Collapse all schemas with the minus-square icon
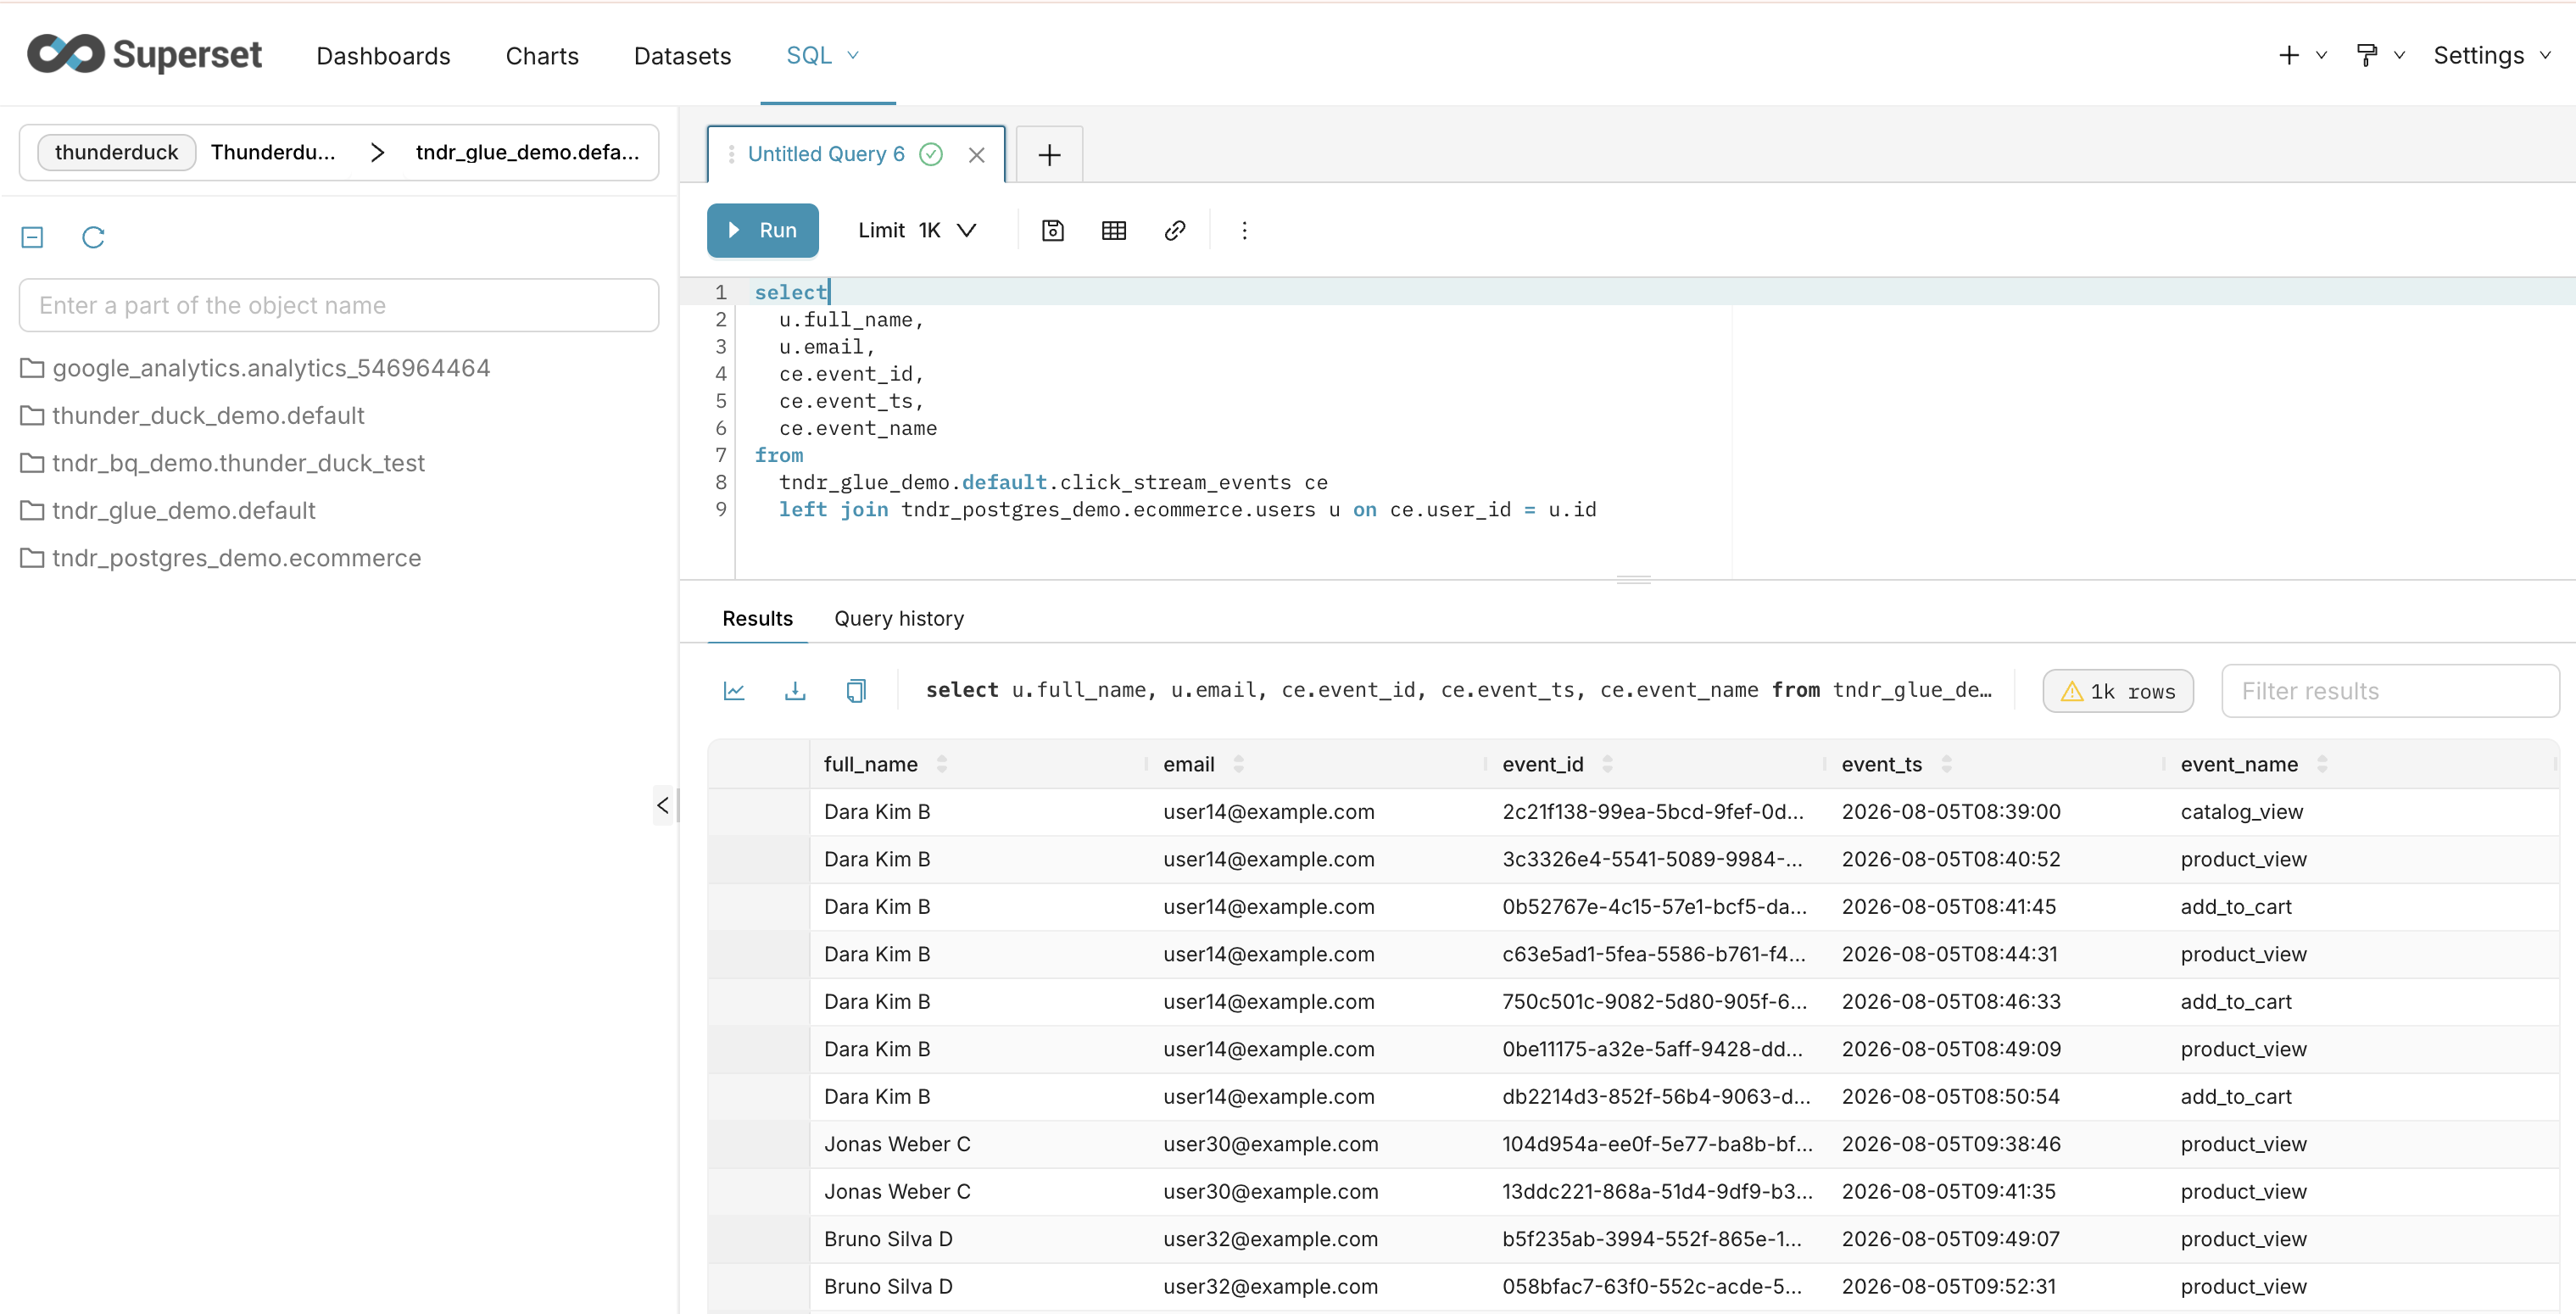Screen dimensions: 2576x1314 32,237
